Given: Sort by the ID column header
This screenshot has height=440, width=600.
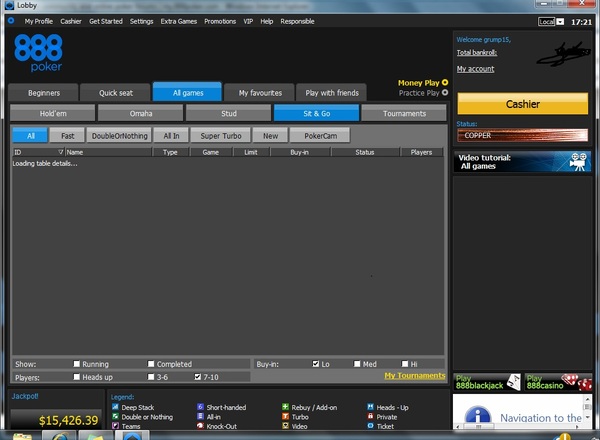Looking at the screenshot, I should tap(38, 152).
